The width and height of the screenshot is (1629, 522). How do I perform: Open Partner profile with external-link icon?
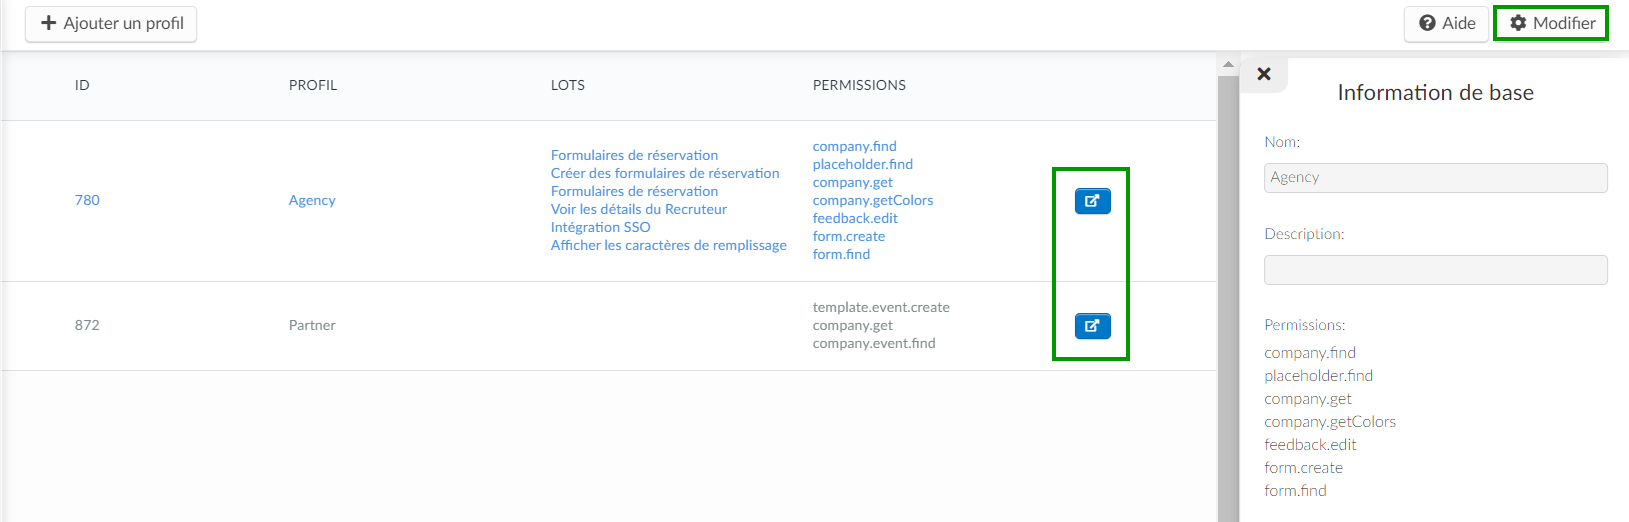[1092, 326]
